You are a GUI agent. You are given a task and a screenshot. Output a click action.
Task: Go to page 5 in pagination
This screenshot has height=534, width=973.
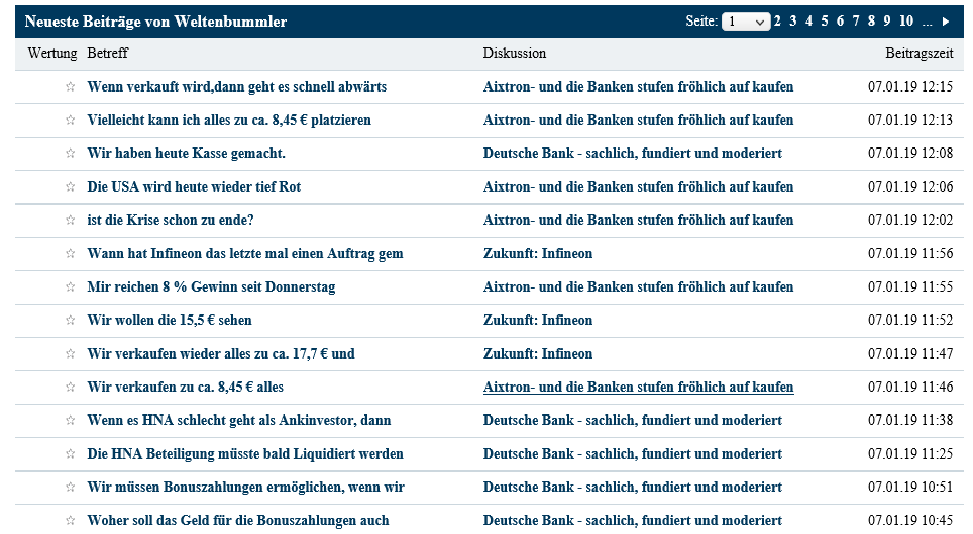tap(825, 21)
